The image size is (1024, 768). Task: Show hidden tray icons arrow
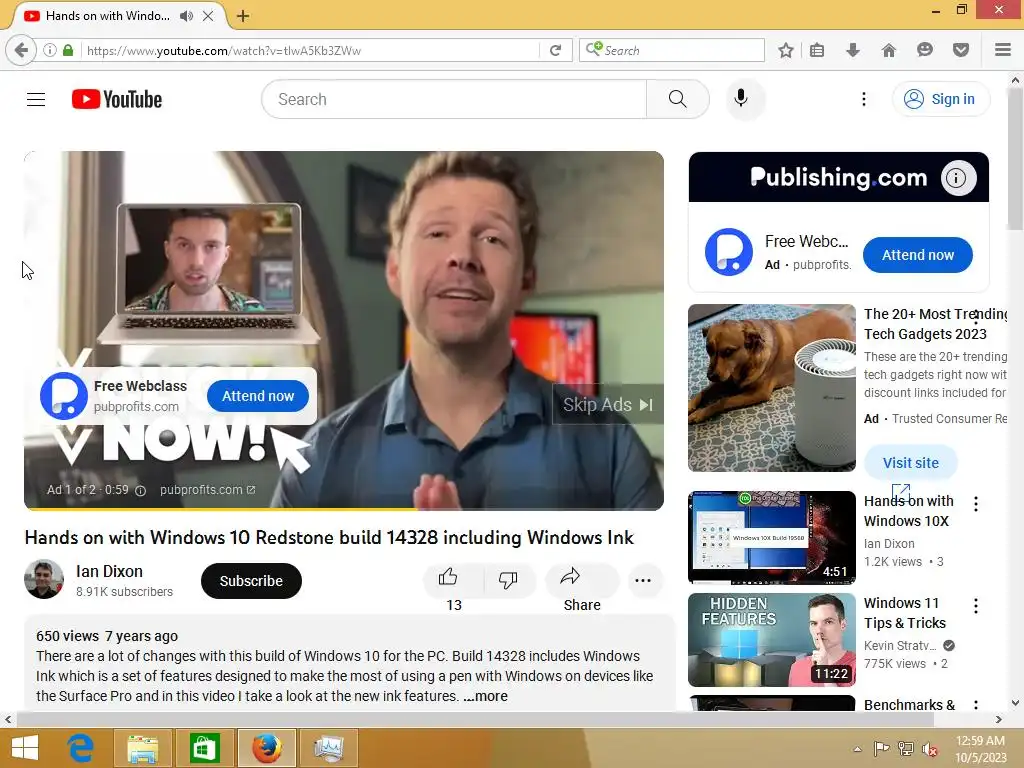tap(857, 749)
